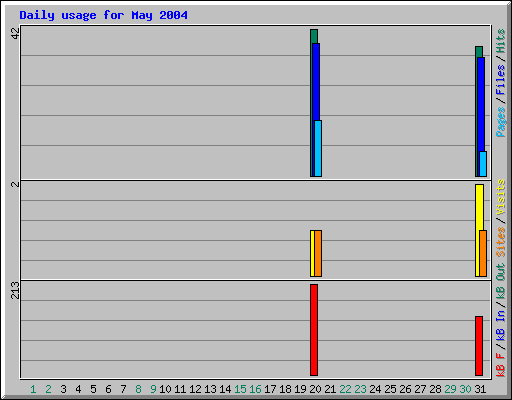The width and height of the screenshot is (512, 400).
Task: Click the 'Files' legend label
Action: pyautogui.click(x=501, y=80)
